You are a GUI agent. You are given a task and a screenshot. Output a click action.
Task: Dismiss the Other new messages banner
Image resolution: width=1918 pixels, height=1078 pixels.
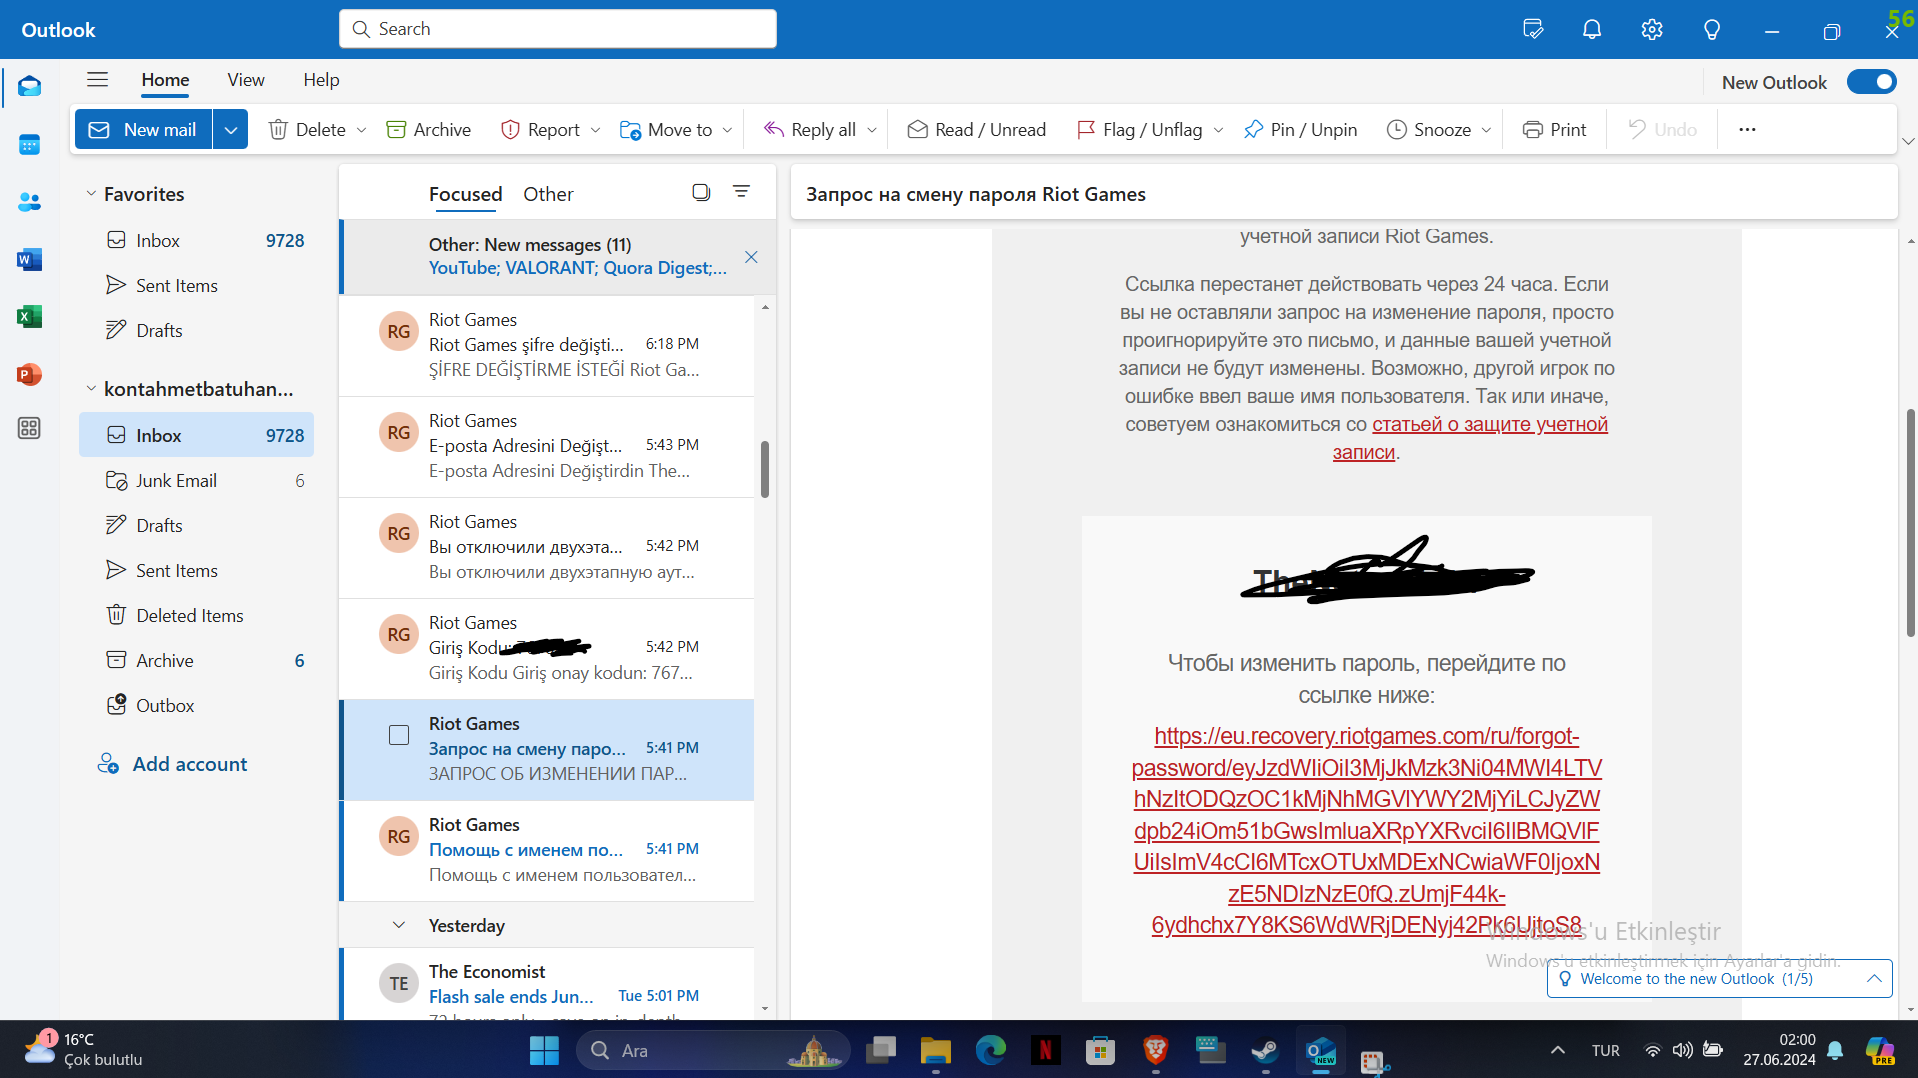[x=751, y=257]
